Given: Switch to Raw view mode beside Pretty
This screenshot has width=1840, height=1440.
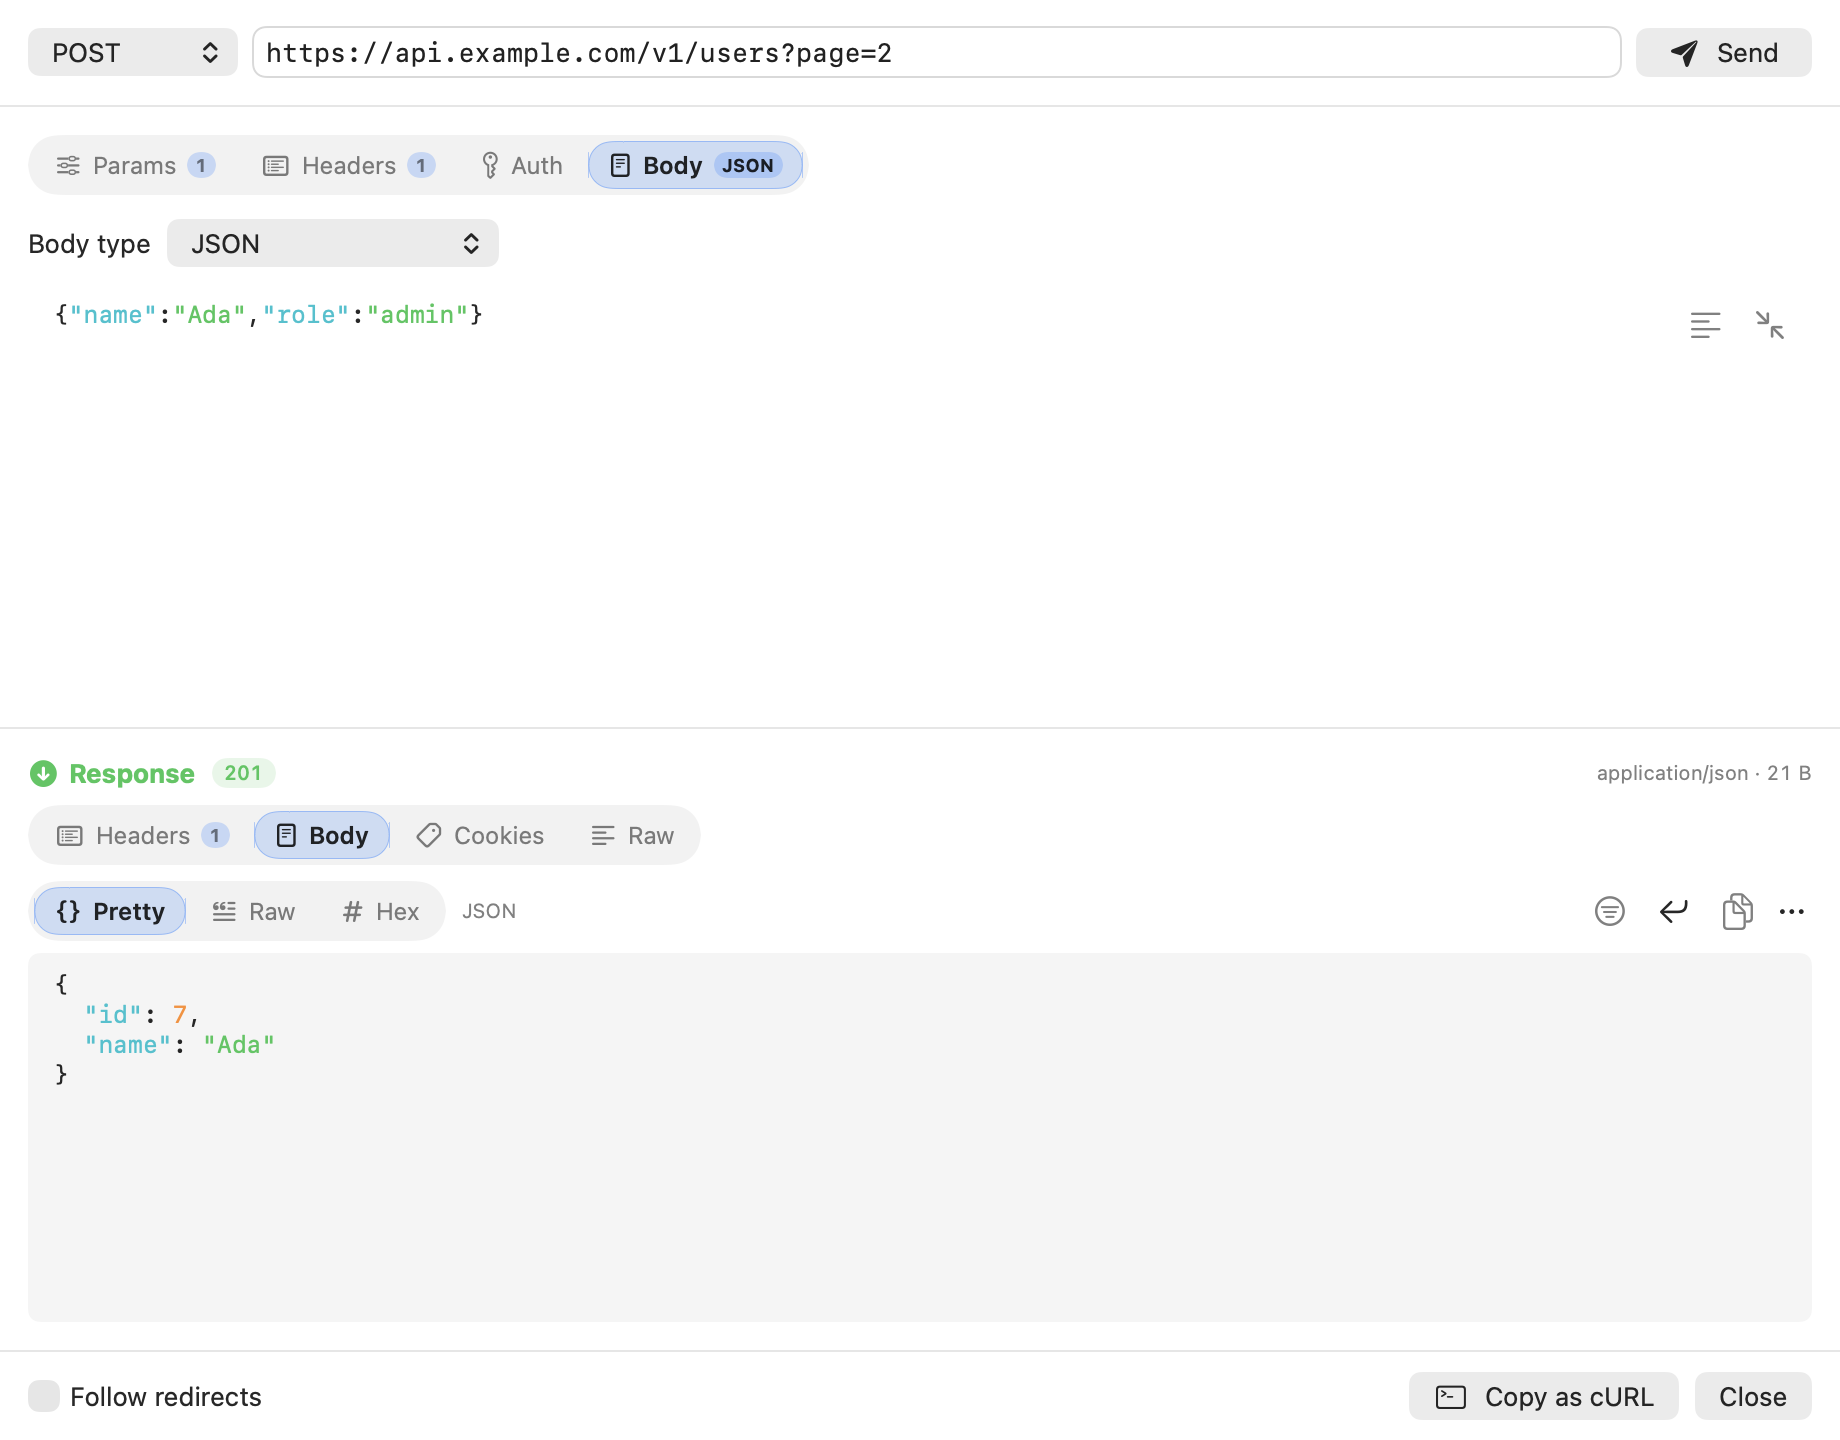Looking at the screenshot, I should tap(253, 911).
